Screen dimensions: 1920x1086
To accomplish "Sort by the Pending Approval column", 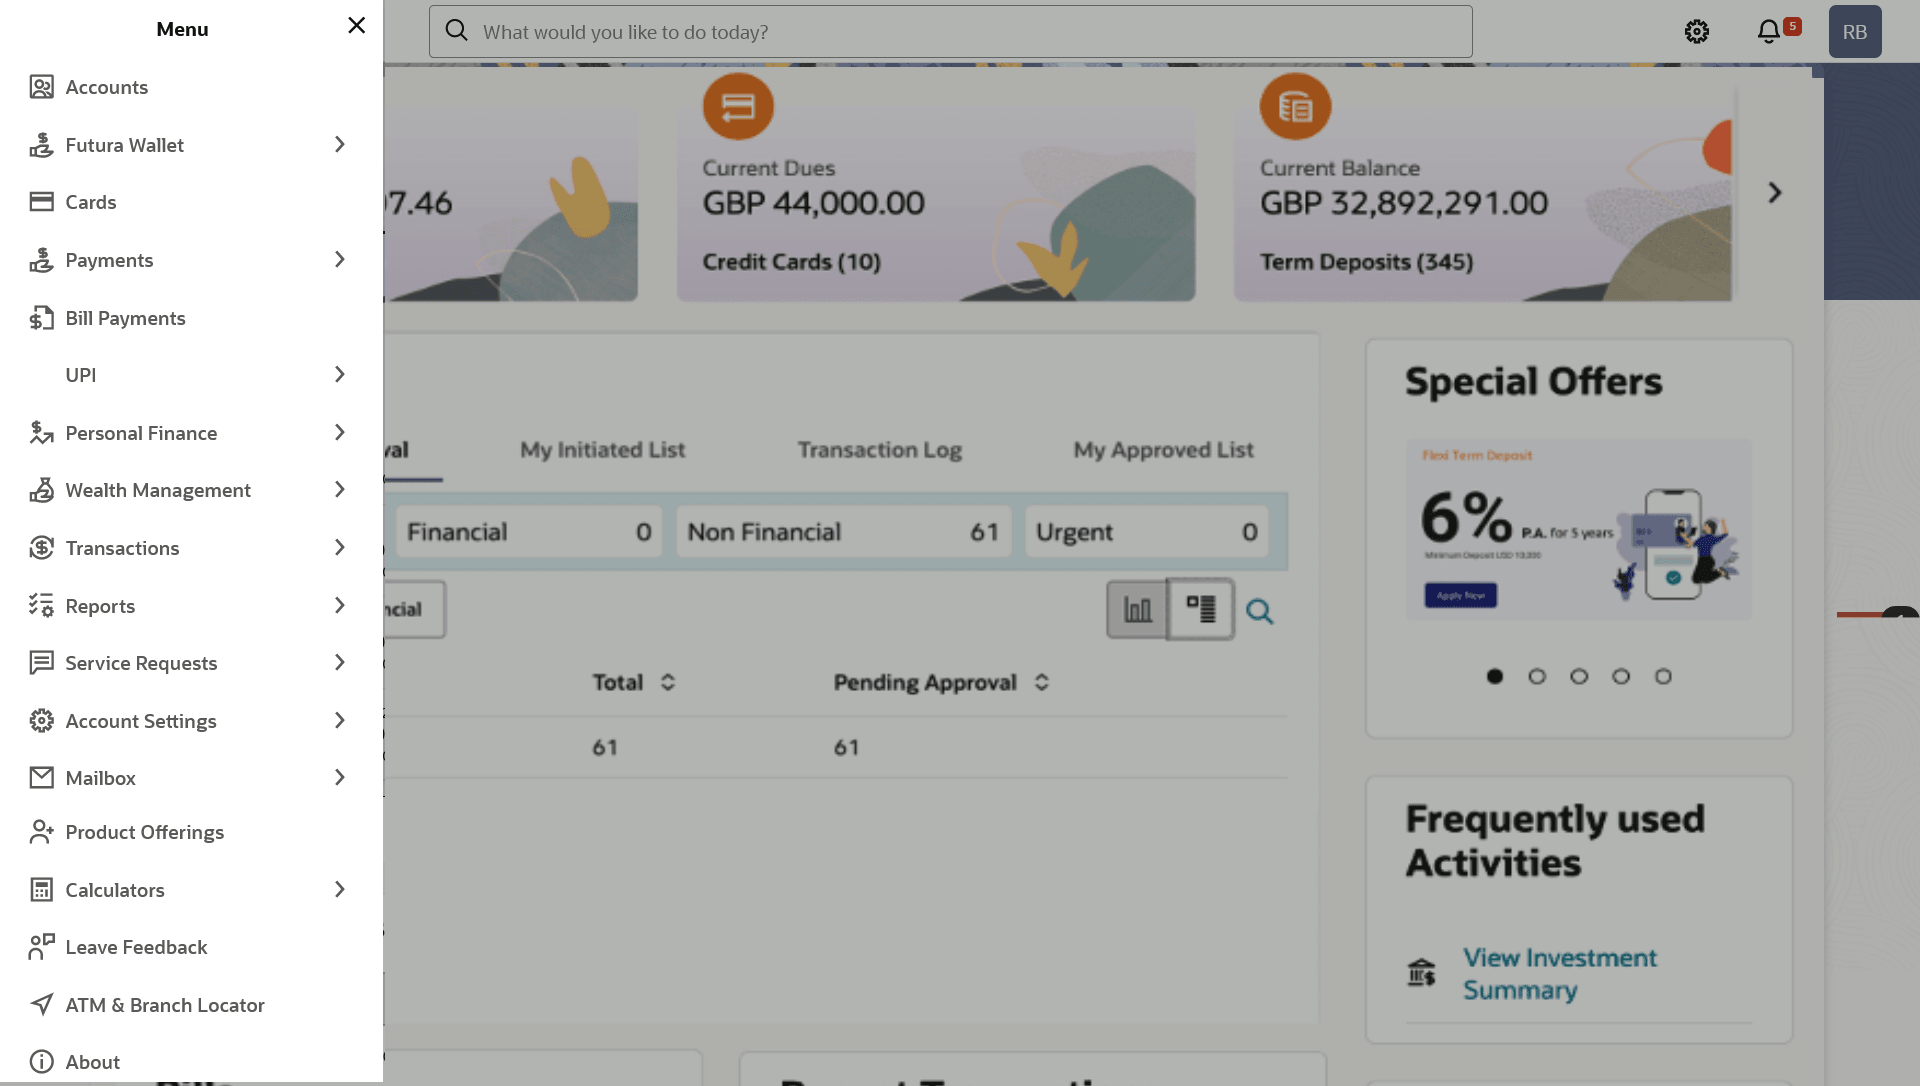I will click(x=1041, y=682).
